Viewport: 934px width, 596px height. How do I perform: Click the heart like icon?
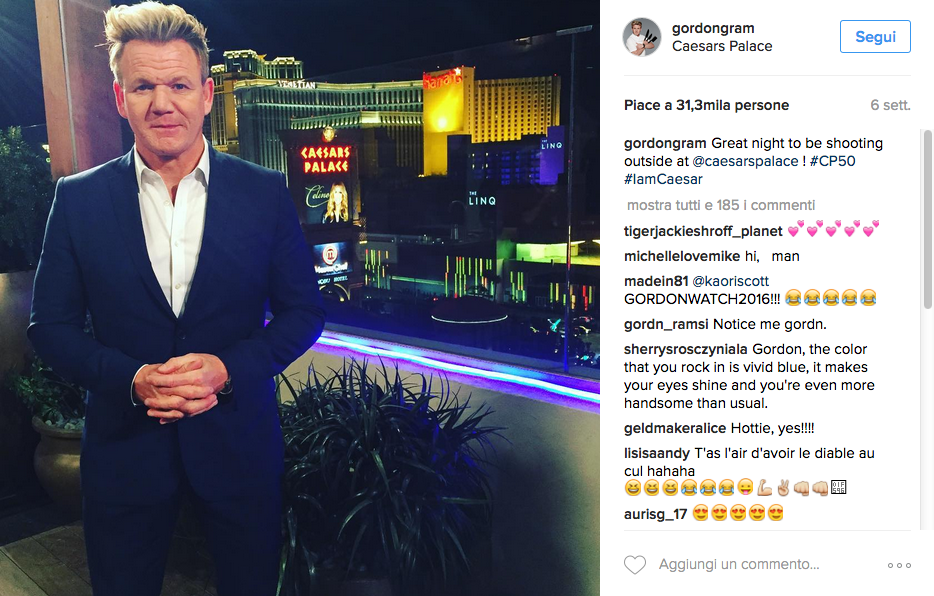[x=634, y=564]
